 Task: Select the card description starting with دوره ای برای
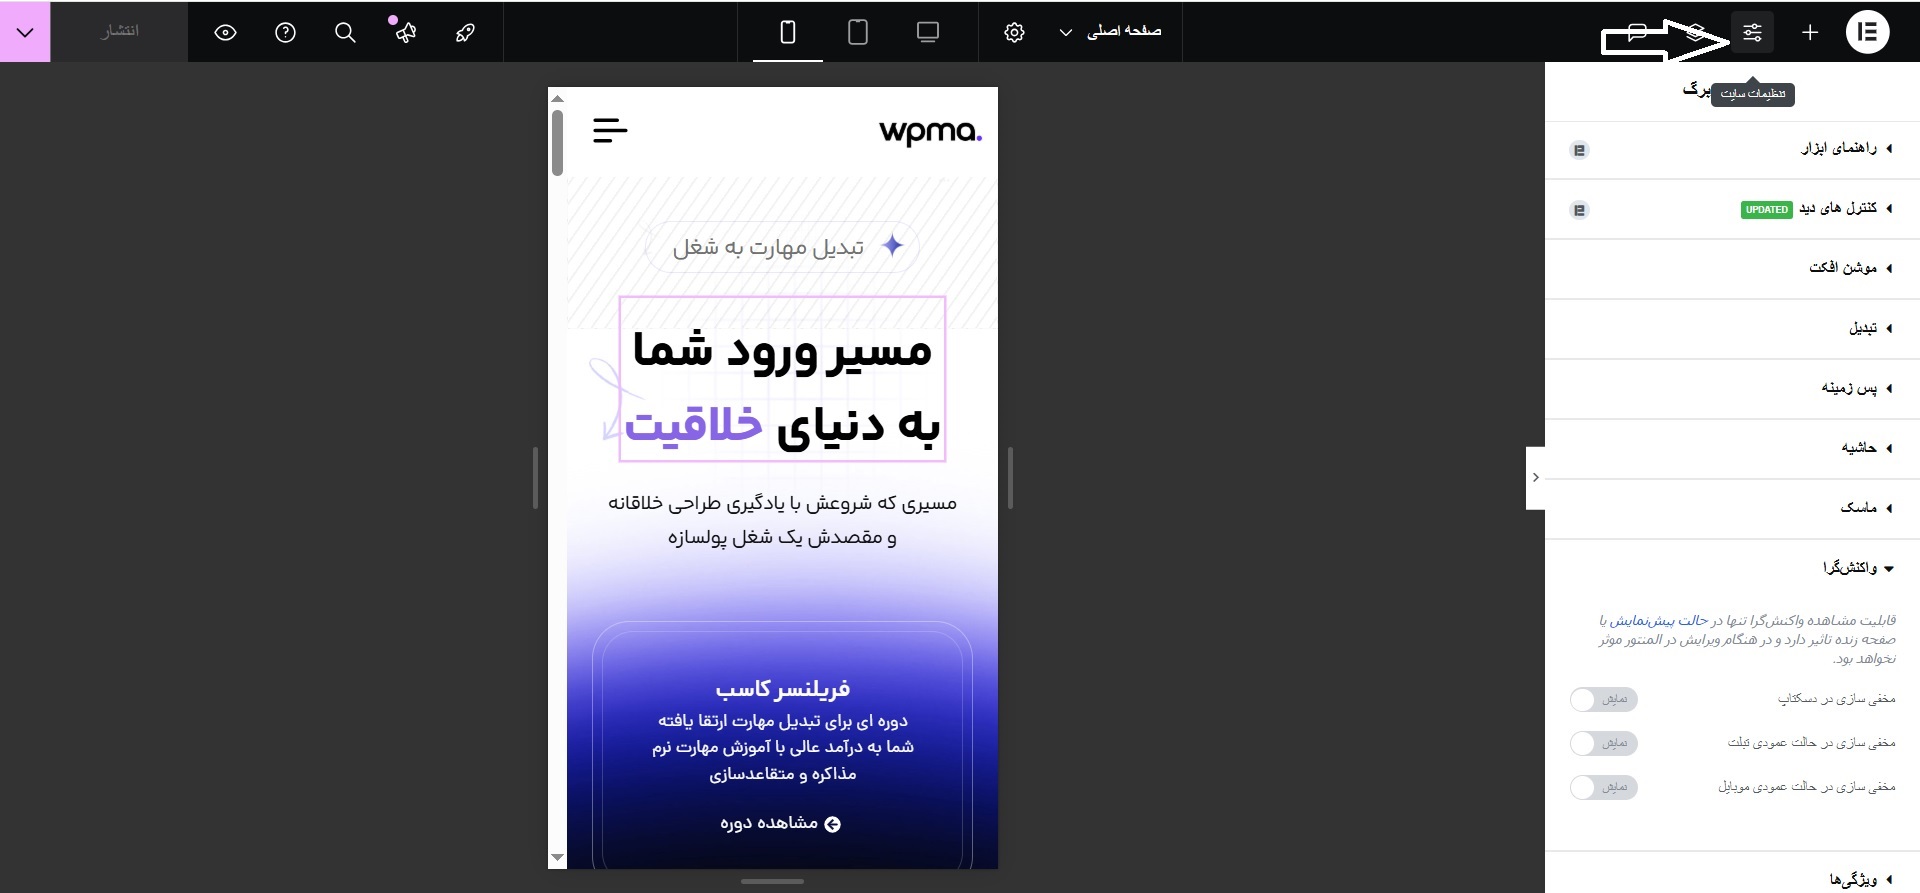(782, 747)
